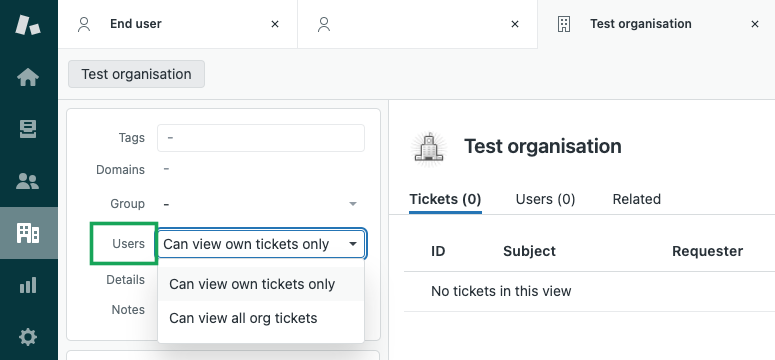The image size is (775, 360).
Task: Close the unnamed user tab
Action: click(x=515, y=24)
